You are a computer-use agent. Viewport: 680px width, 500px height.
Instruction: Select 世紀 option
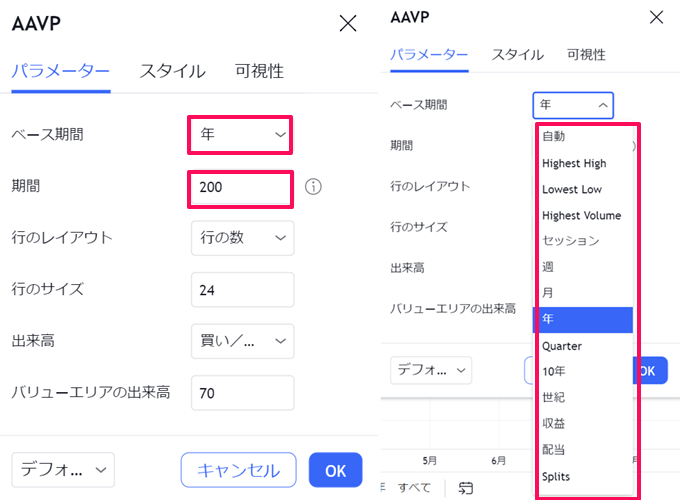[x=582, y=397]
